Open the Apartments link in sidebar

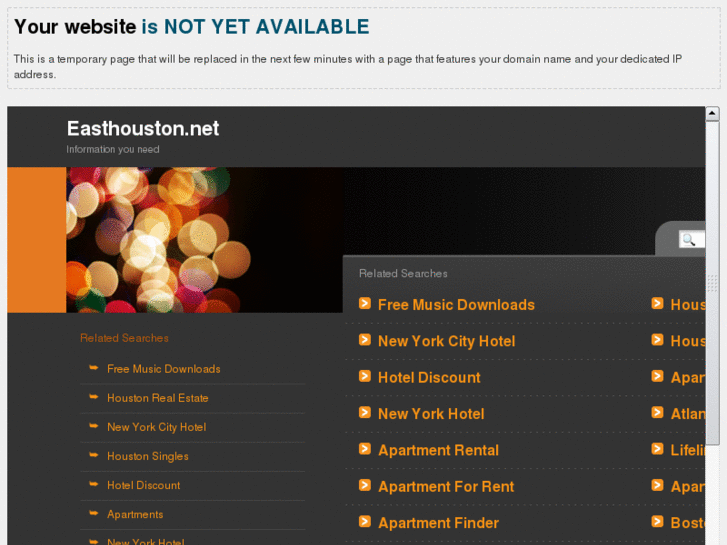135,514
